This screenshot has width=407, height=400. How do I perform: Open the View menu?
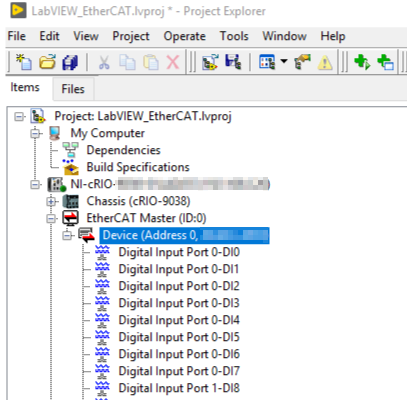[86, 36]
